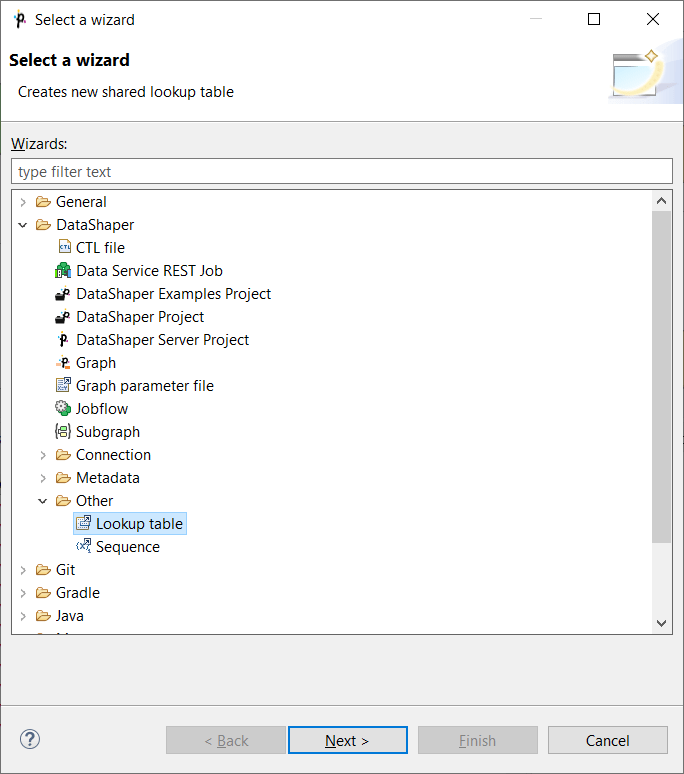Select the Sequence icon
Viewport: 684px width, 774px height.
tap(83, 546)
